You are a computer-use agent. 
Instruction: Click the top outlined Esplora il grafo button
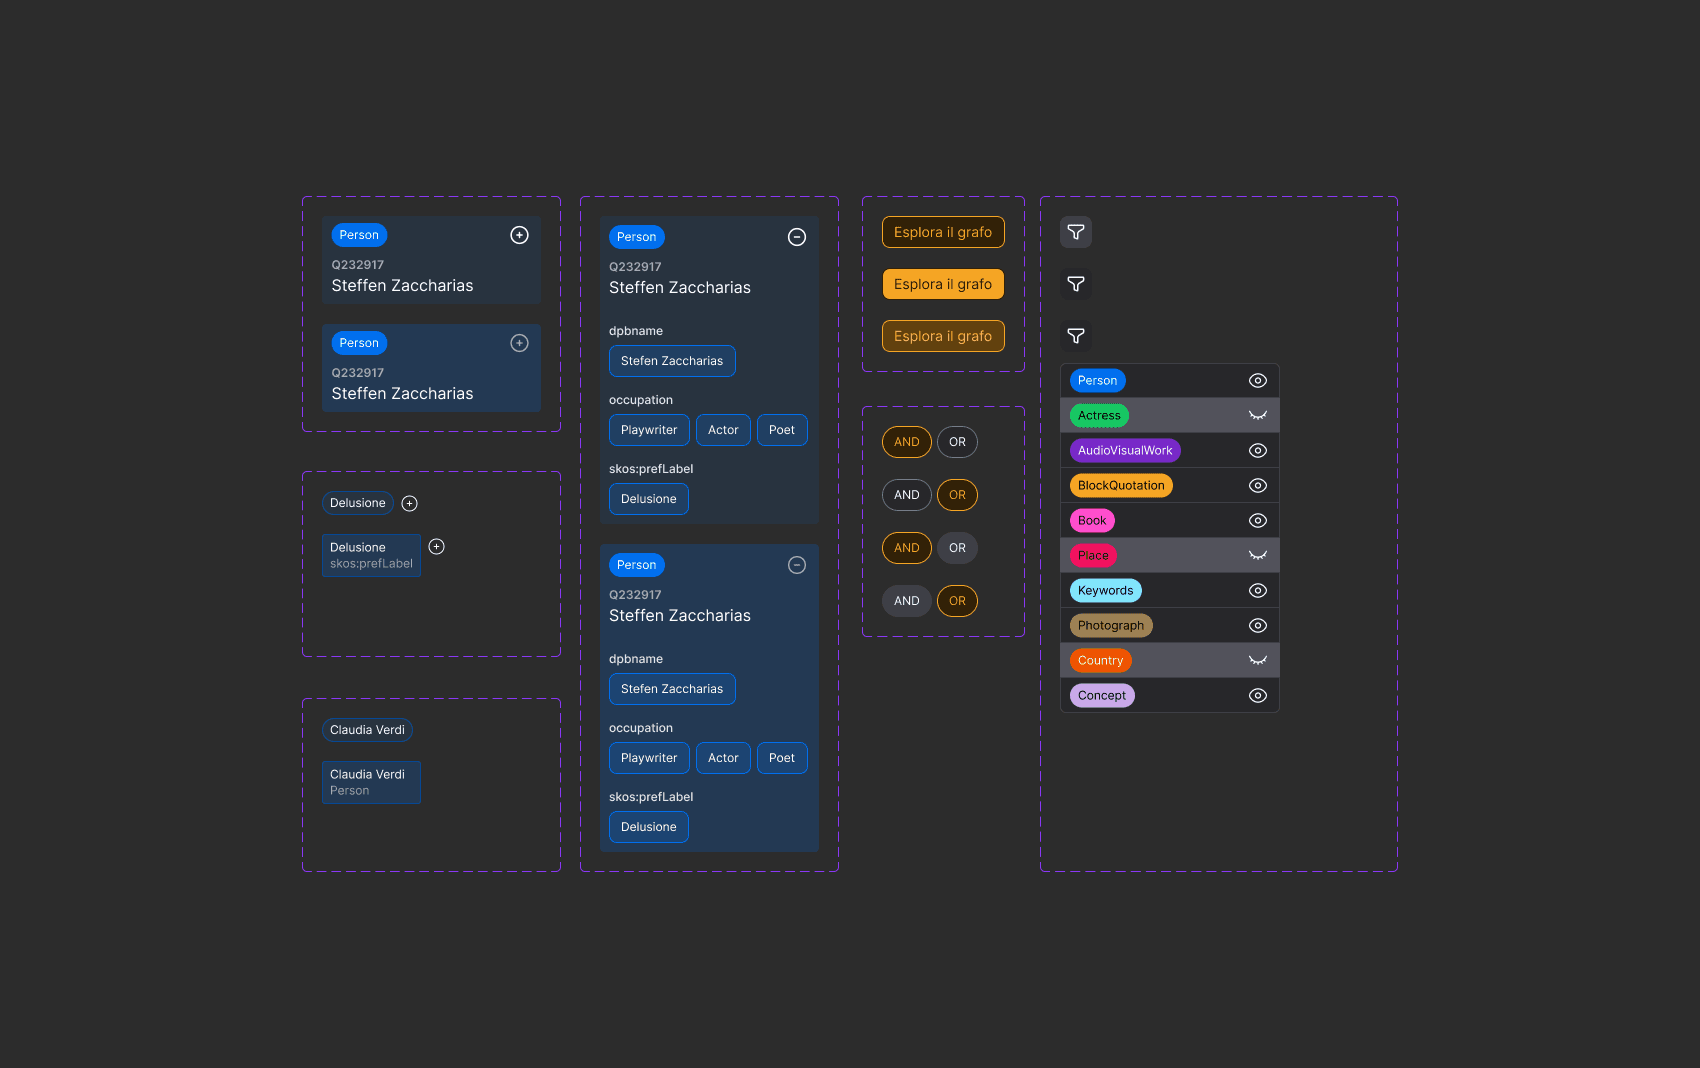[x=943, y=232]
